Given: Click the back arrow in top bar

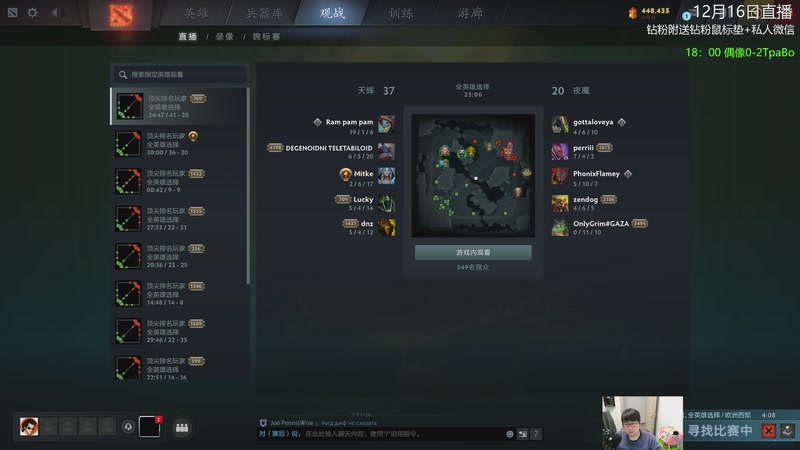Looking at the screenshot, I should point(55,12).
